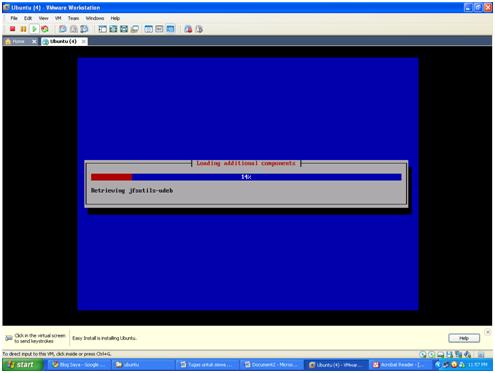
Task: Click the Take Snapshot toolbar icon
Action: (x=62, y=29)
